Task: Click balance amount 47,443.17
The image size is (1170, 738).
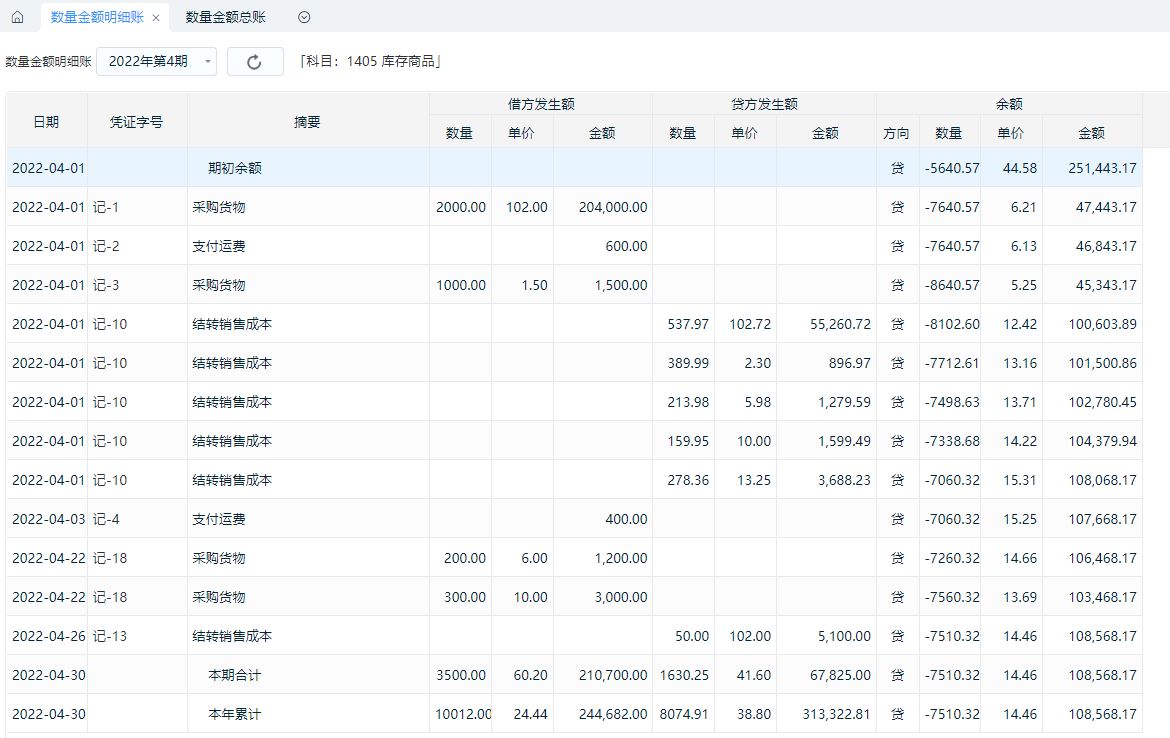Action: point(1106,207)
